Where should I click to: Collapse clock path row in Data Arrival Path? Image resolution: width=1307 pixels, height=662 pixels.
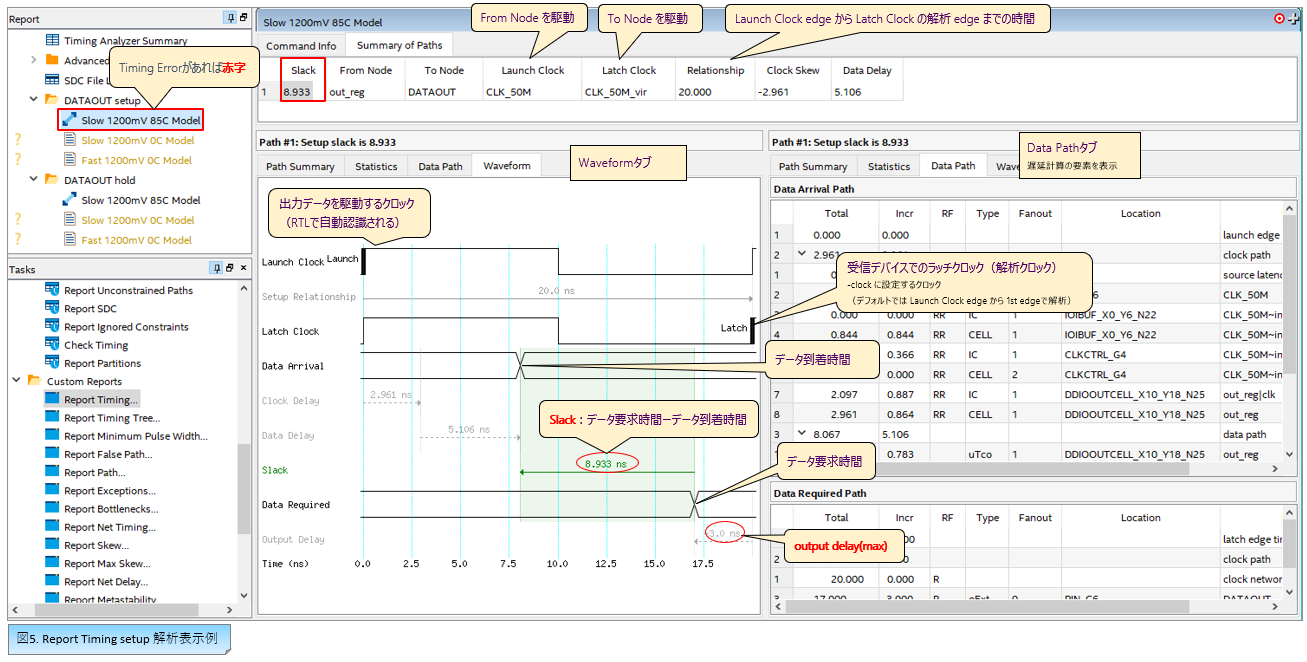coord(801,255)
